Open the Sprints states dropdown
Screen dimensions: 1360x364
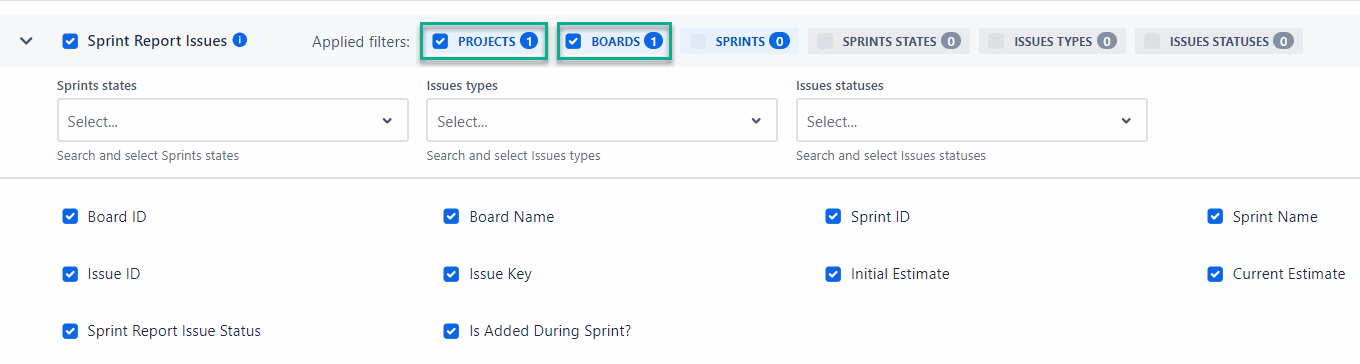coord(233,120)
